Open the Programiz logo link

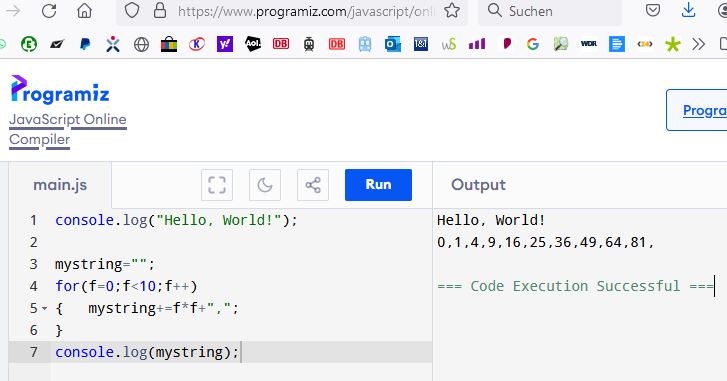60,90
